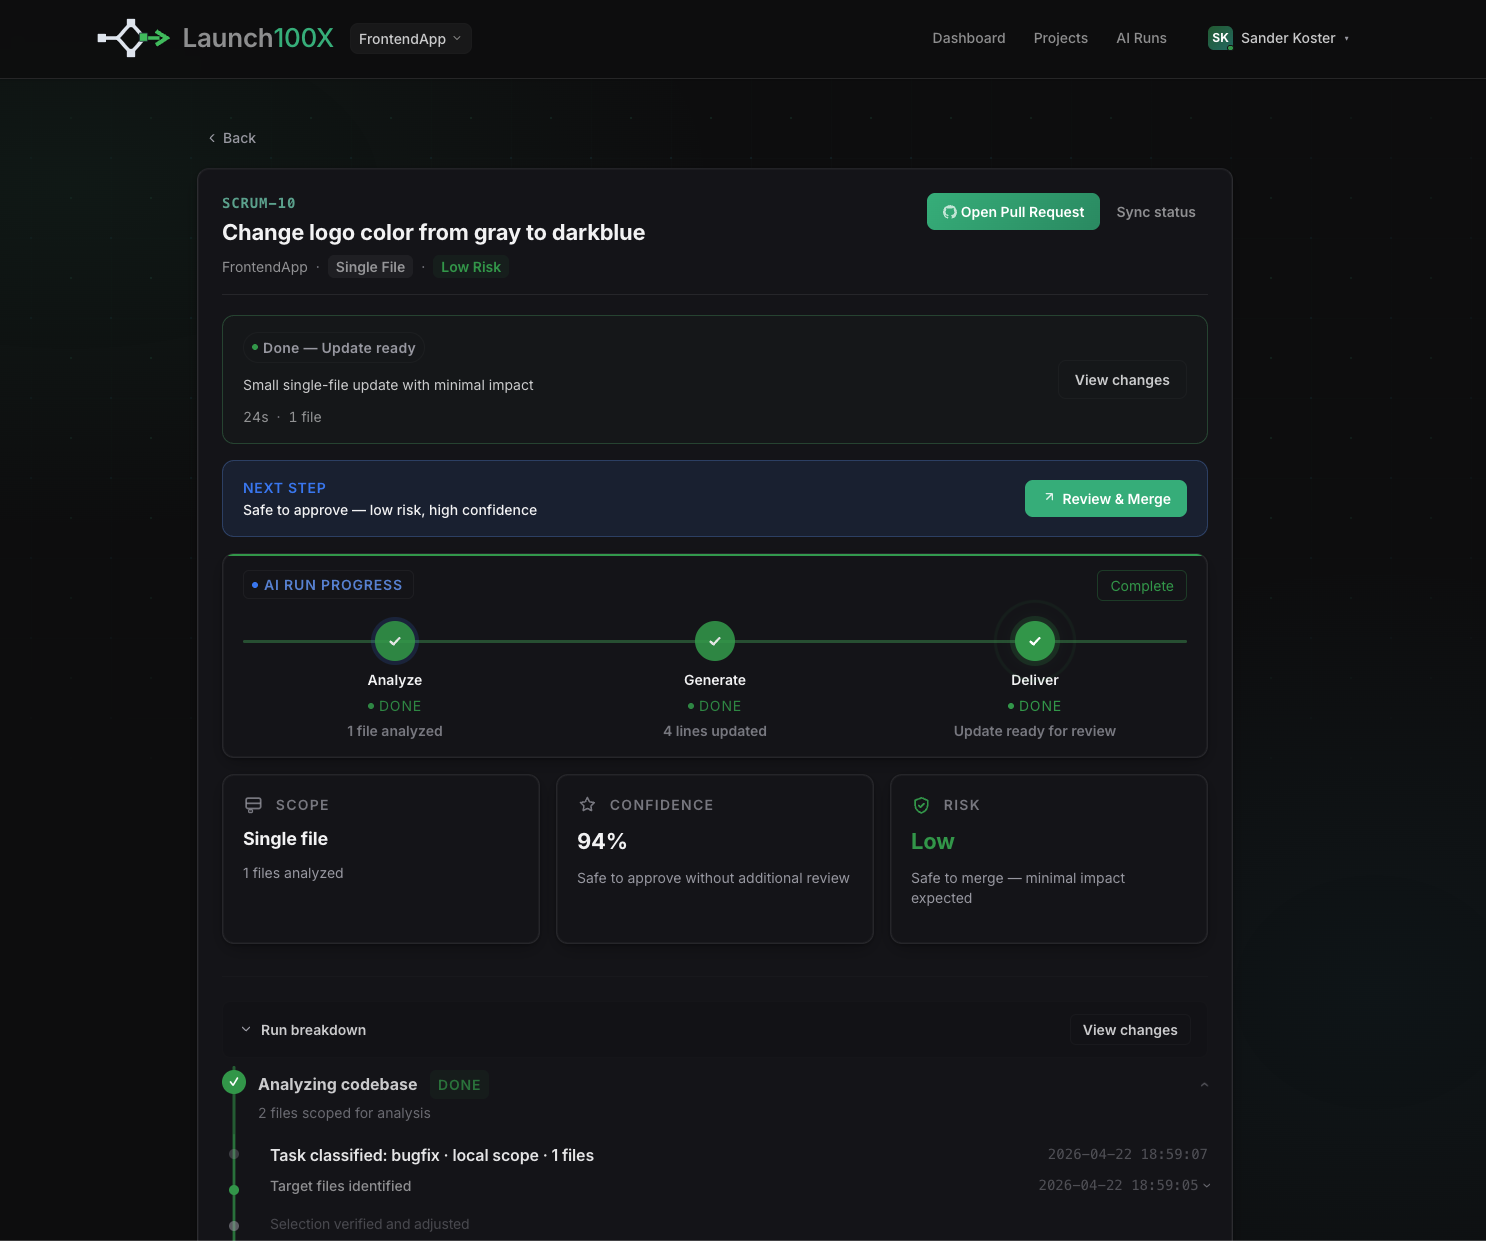Click the Generate step checkmark
Image resolution: width=1486 pixels, height=1241 pixels.
click(715, 641)
